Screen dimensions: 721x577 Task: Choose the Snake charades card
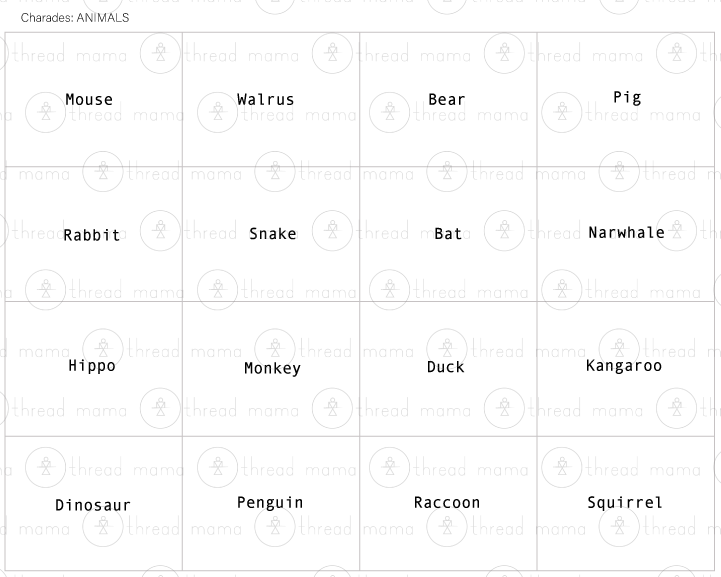coord(273,234)
